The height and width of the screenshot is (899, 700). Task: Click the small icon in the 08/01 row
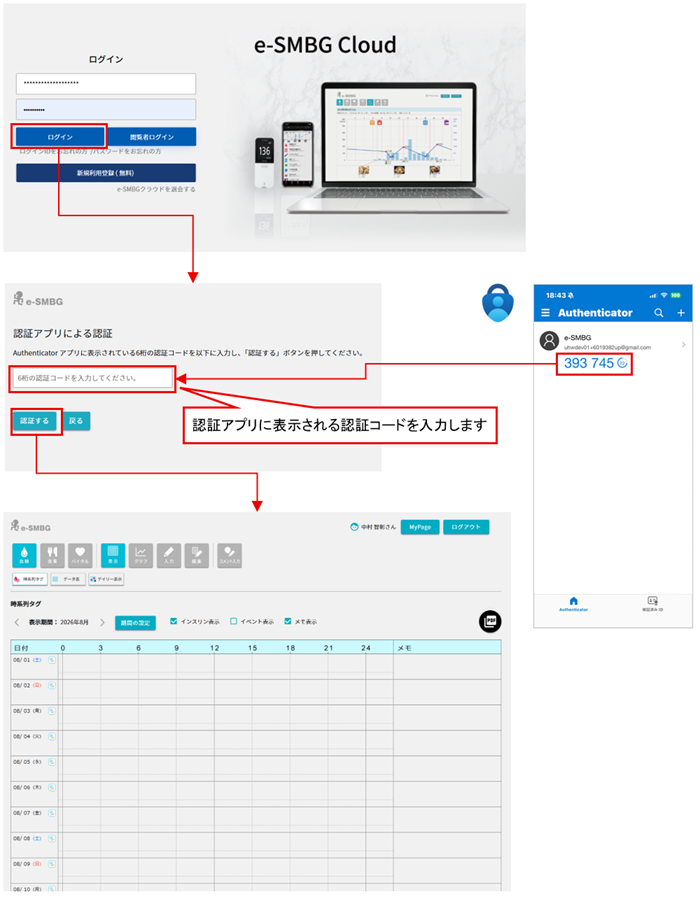point(52,660)
